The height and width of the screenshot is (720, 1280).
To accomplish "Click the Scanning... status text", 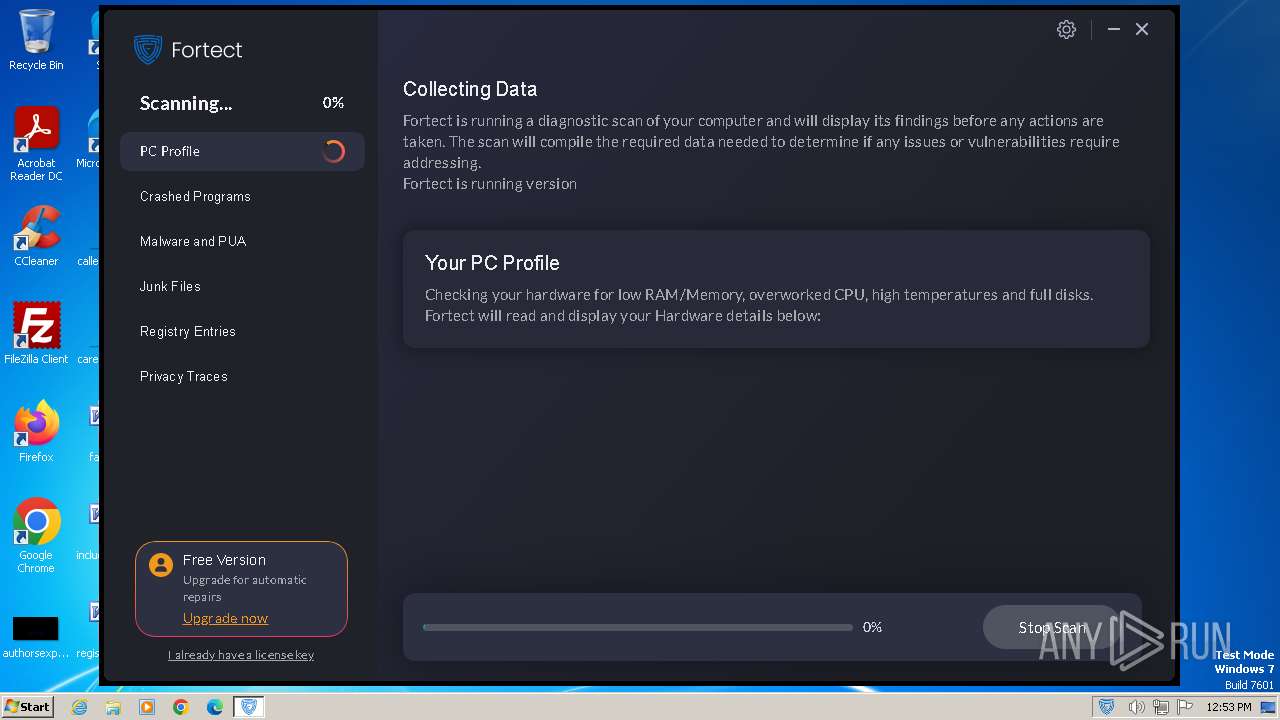I will (x=186, y=103).
